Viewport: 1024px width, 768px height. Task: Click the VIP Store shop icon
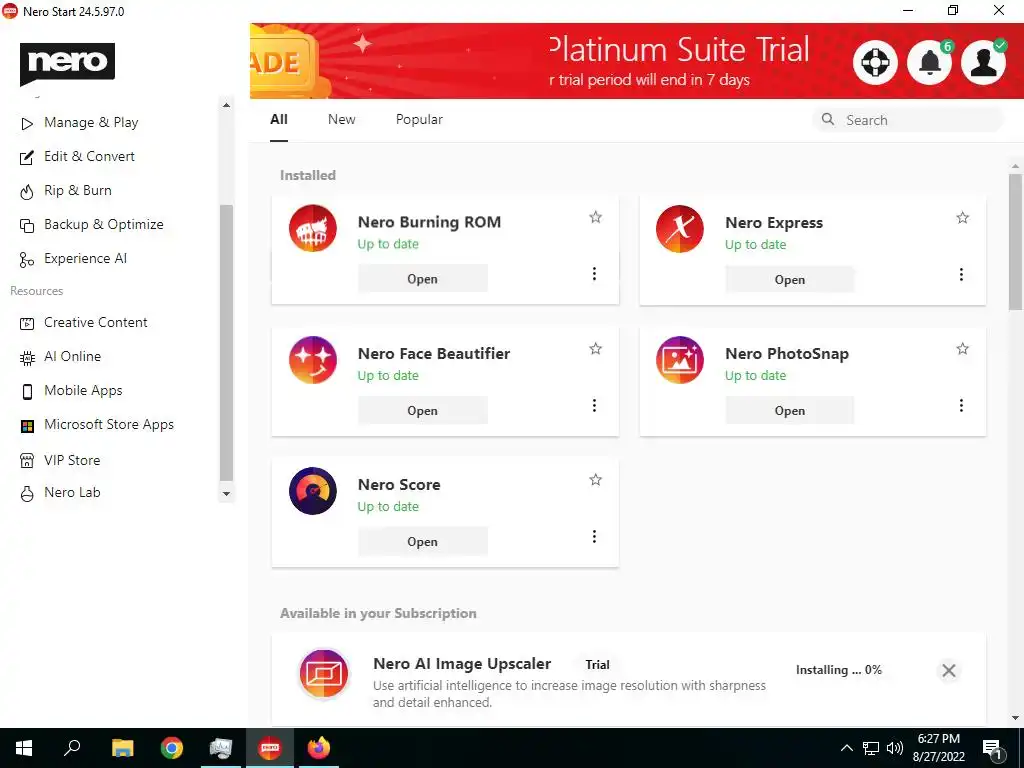pyautogui.click(x=27, y=460)
